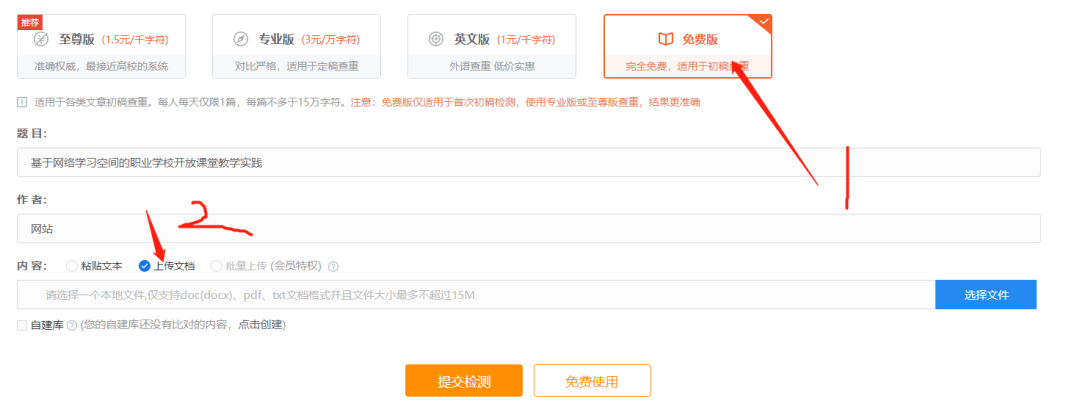Open the 英文版 plan card
The height and width of the screenshot is (404, 1080).
tap(492, 46)
